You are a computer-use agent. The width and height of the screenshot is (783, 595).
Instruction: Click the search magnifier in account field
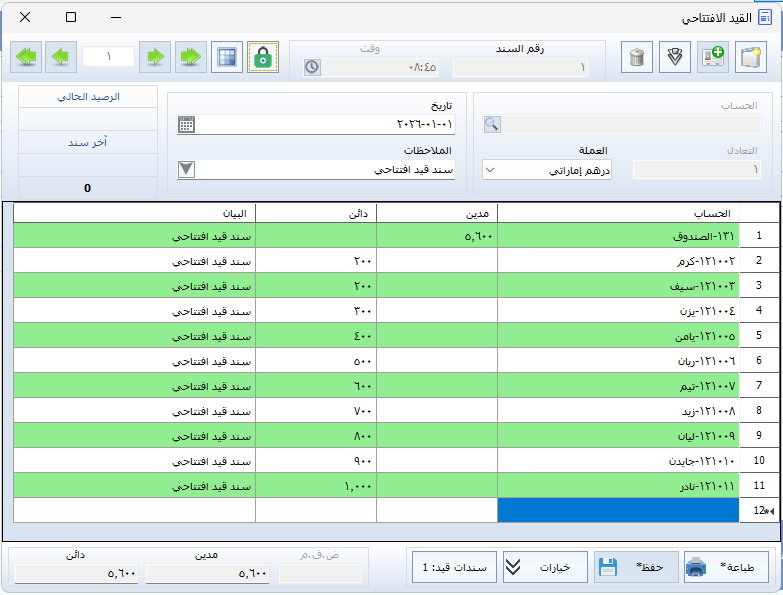point(492,124)
